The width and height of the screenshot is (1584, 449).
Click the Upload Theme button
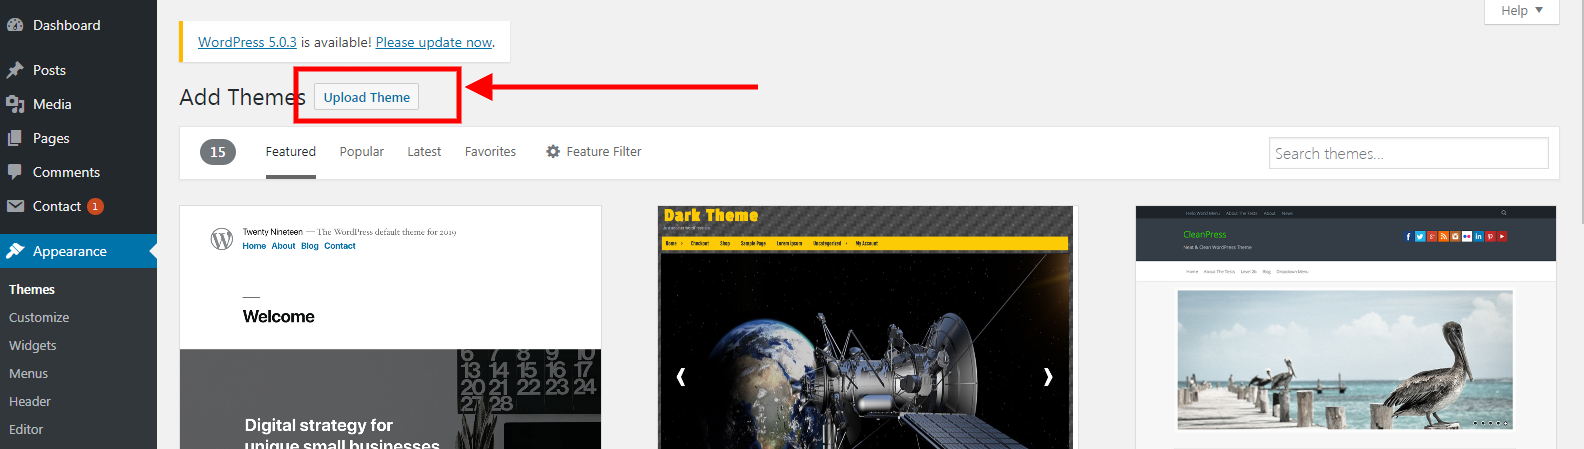(367, 97)
